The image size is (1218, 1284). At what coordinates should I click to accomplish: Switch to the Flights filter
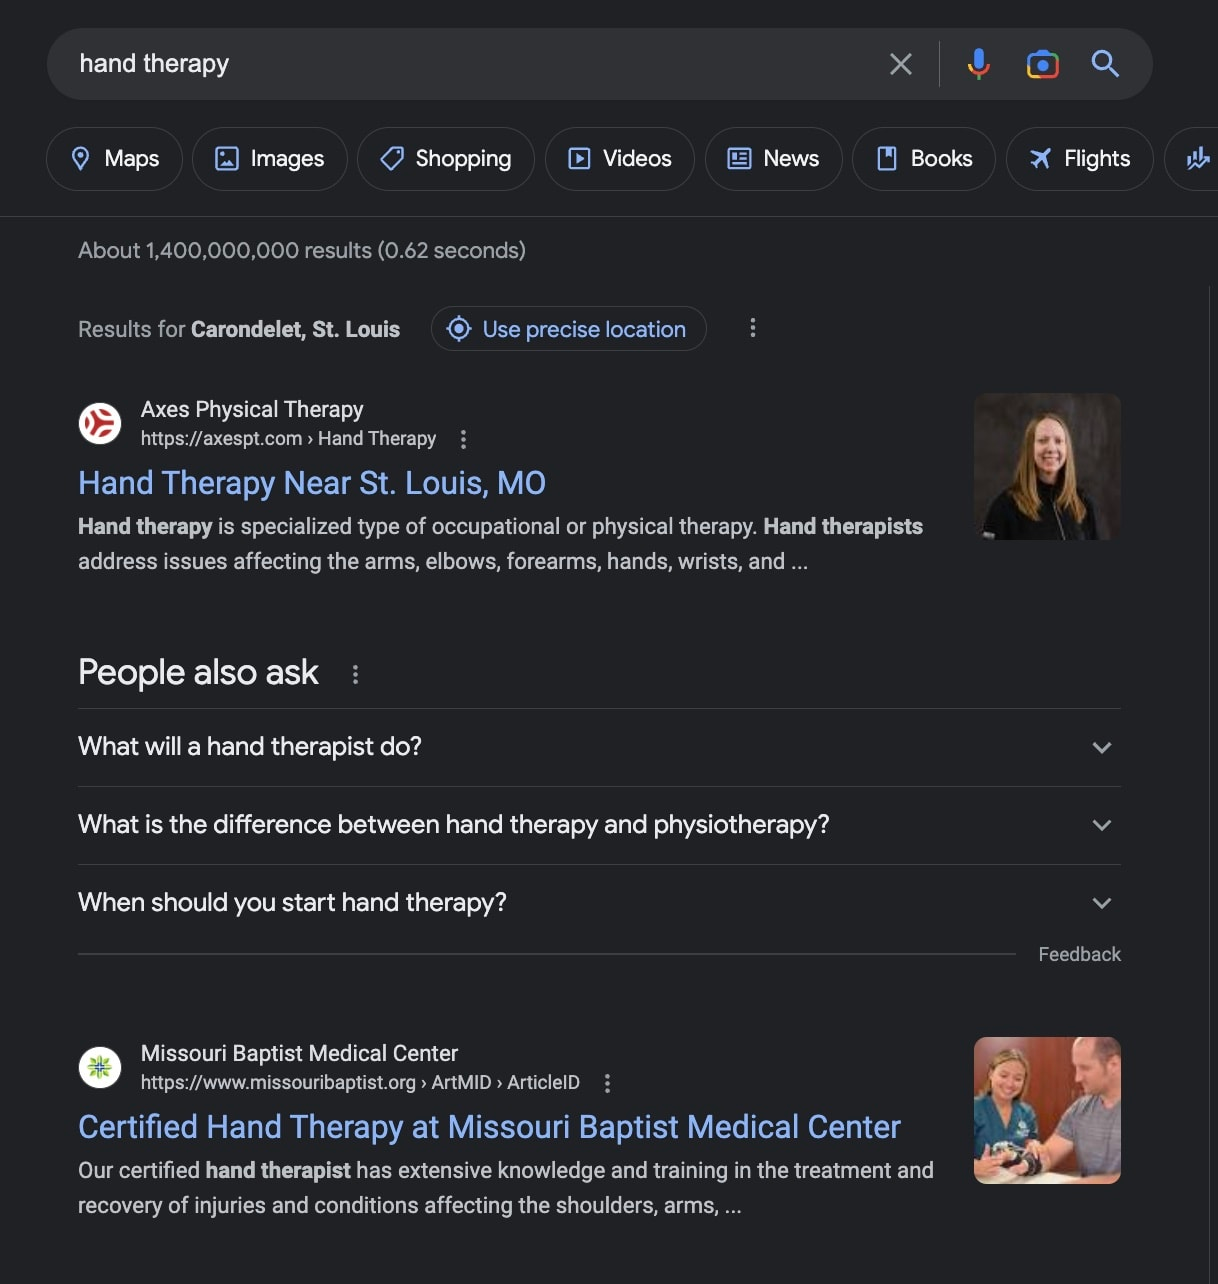(x=1080, y=159)
